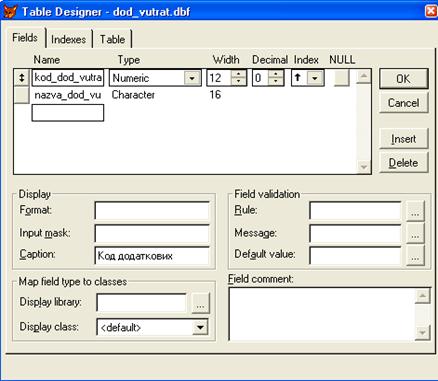Open the Message expression builder button
Screen dimensions: 438x381
(415, 233)
